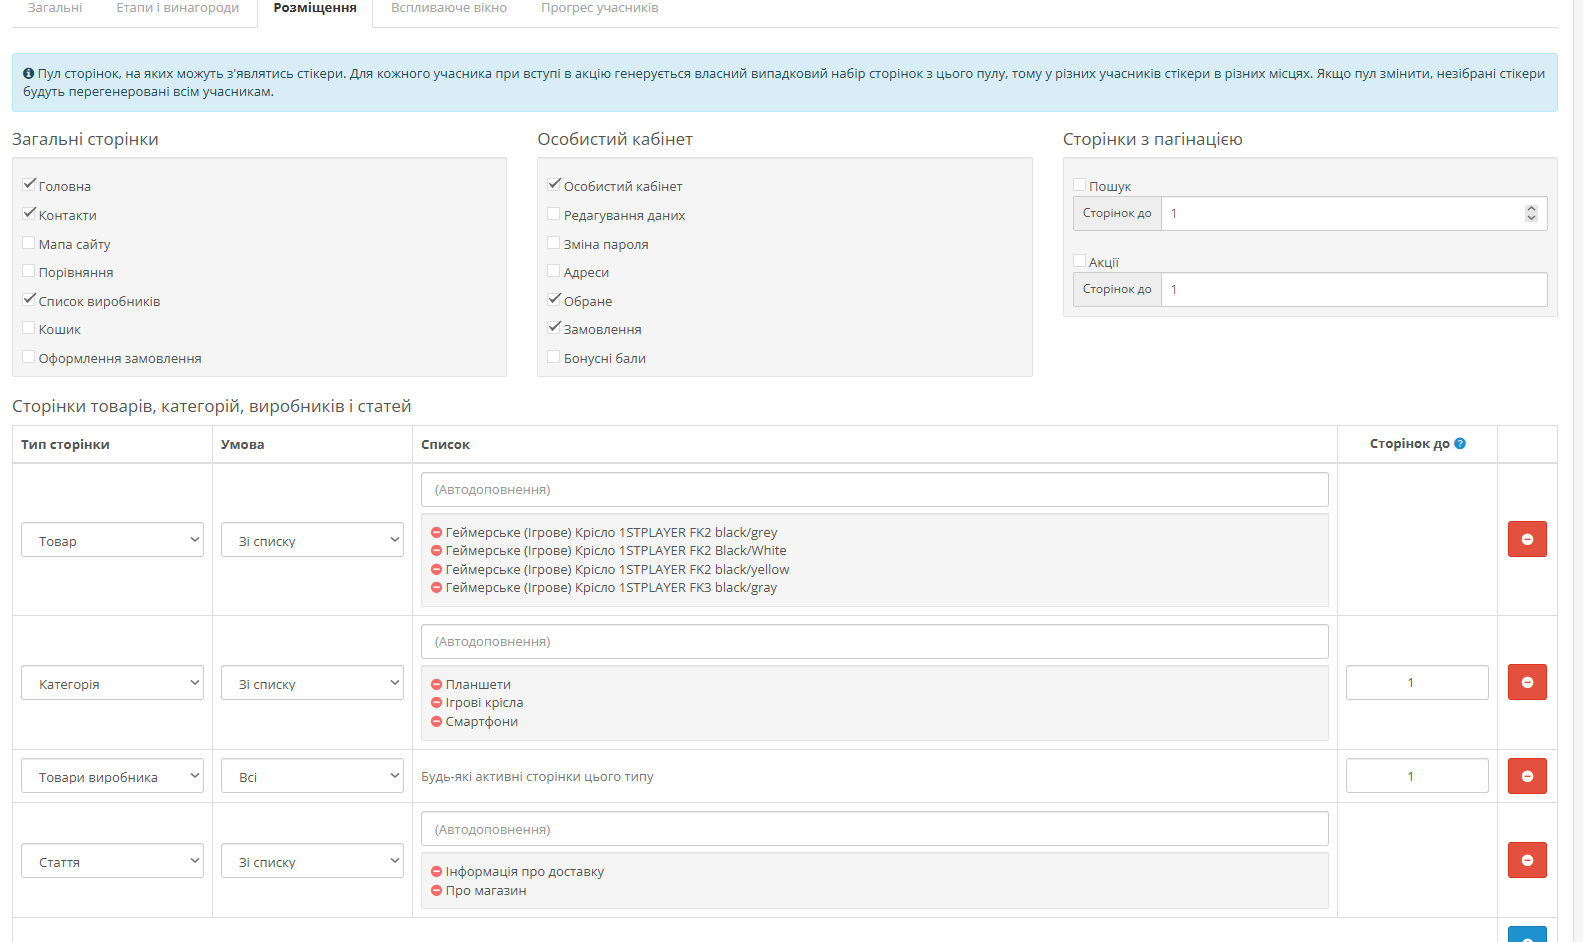The height and width of the screenshot is (942, 1583).
Task: Switch to the Загальні tab
Action: (x=55, y=8)
